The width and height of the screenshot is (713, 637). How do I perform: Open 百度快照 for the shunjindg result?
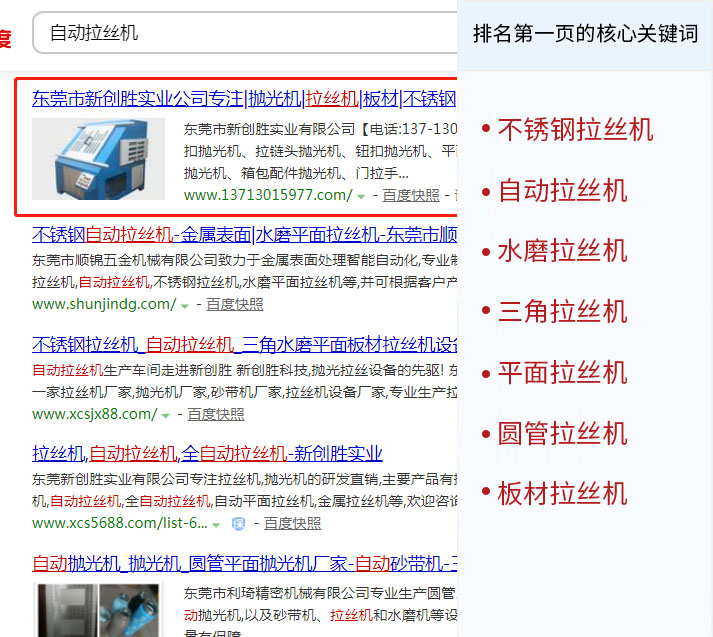(235, 304)
